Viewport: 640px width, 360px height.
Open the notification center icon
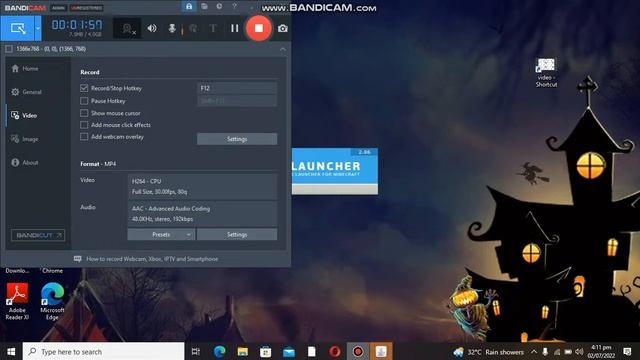pyautogui.click(x=627, y=351)
